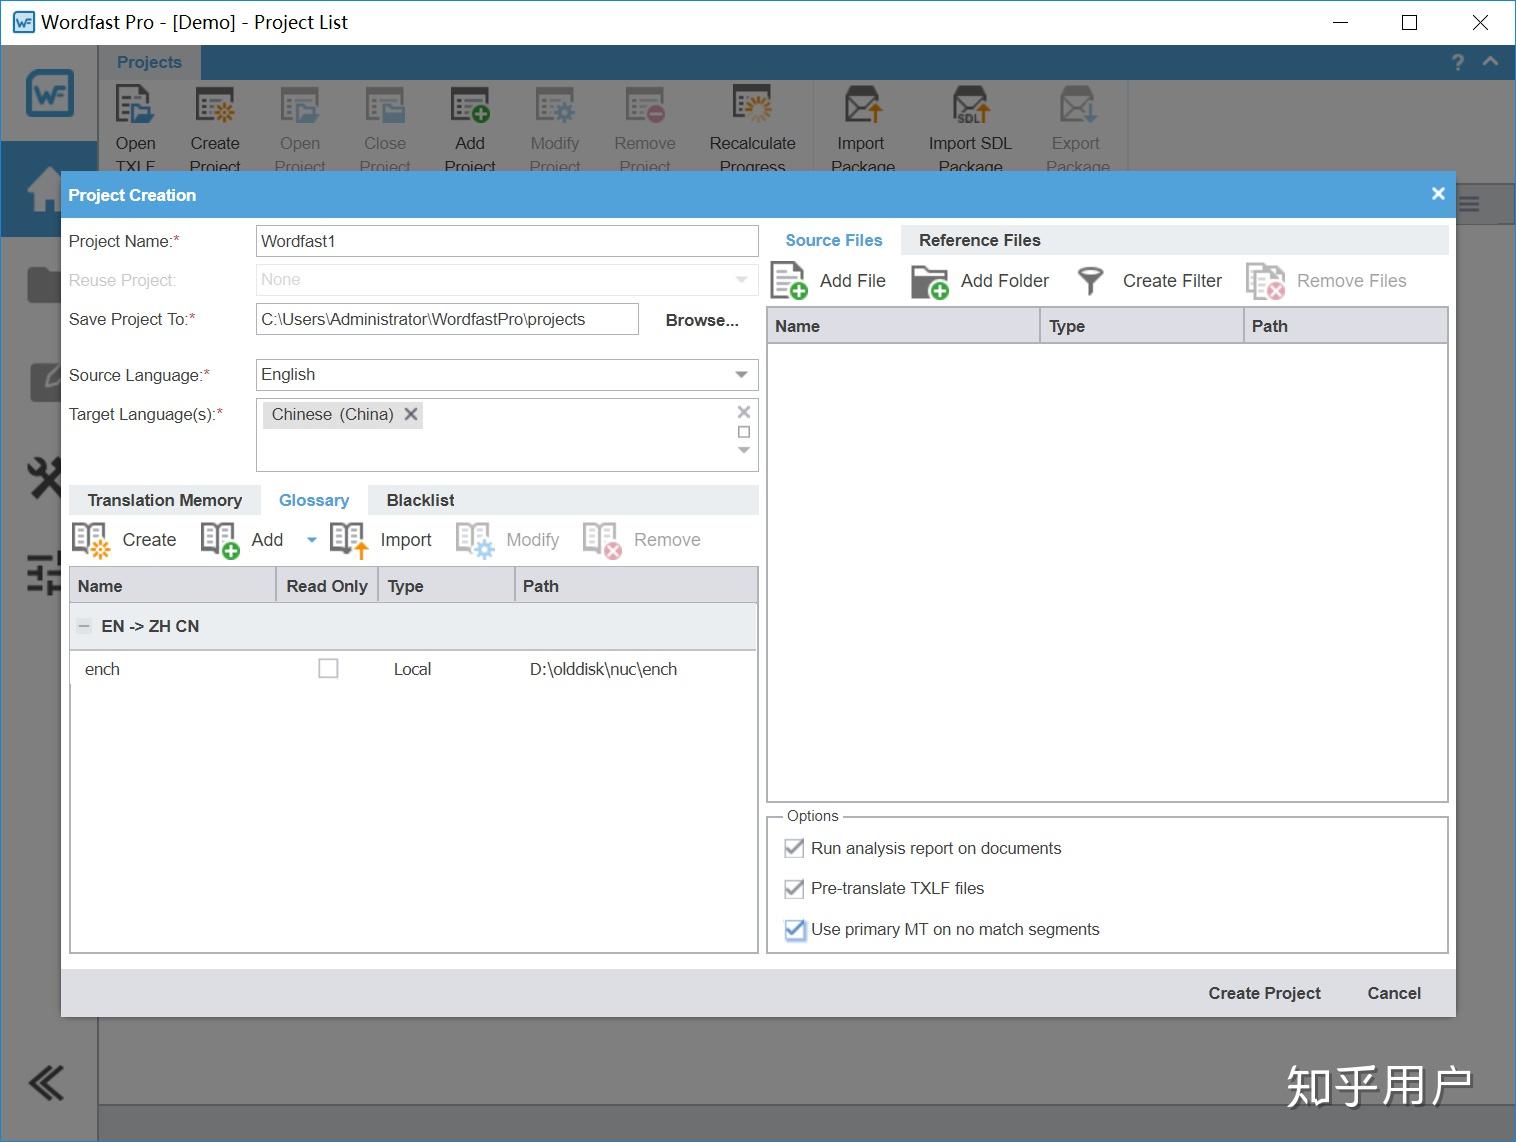
Task: Click Remove Files icon
Action: (1265, 281)
